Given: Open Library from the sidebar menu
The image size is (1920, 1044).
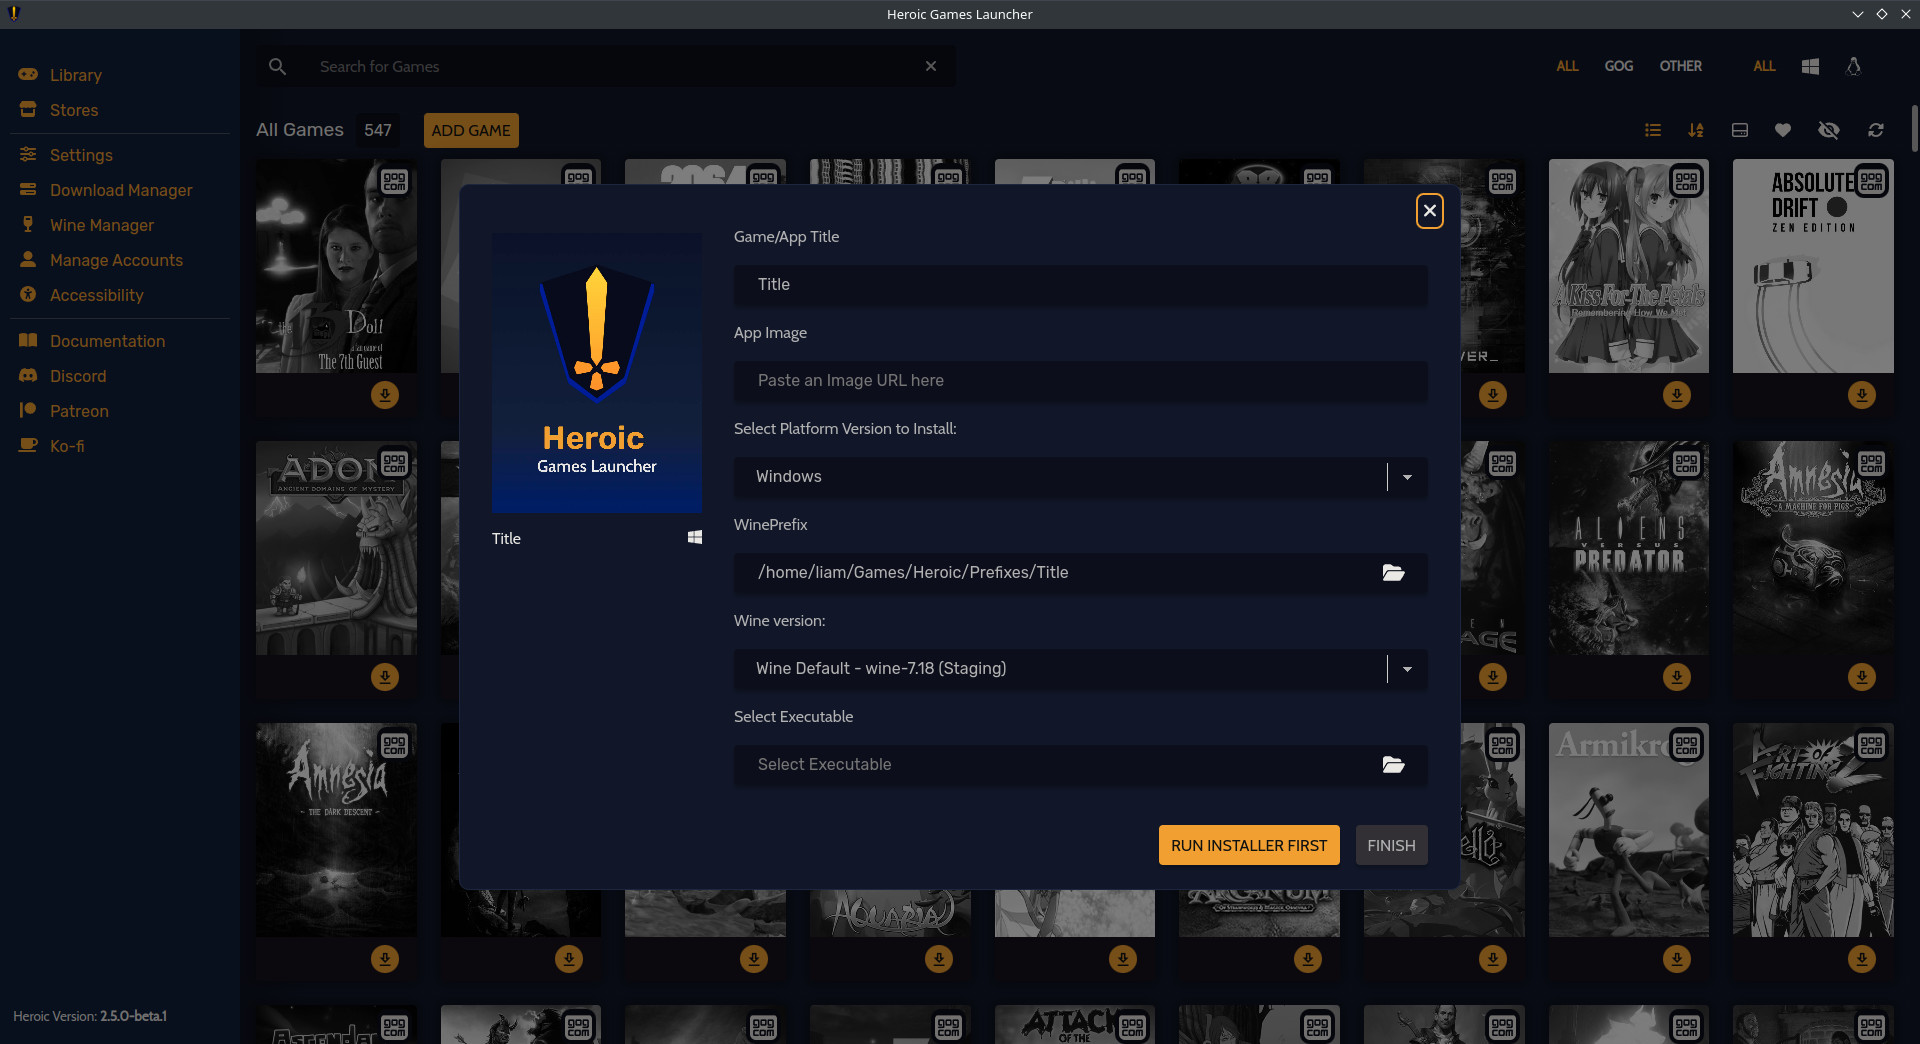Looking at the screenshot, I should pyautogui.click(x=76, y=75).
